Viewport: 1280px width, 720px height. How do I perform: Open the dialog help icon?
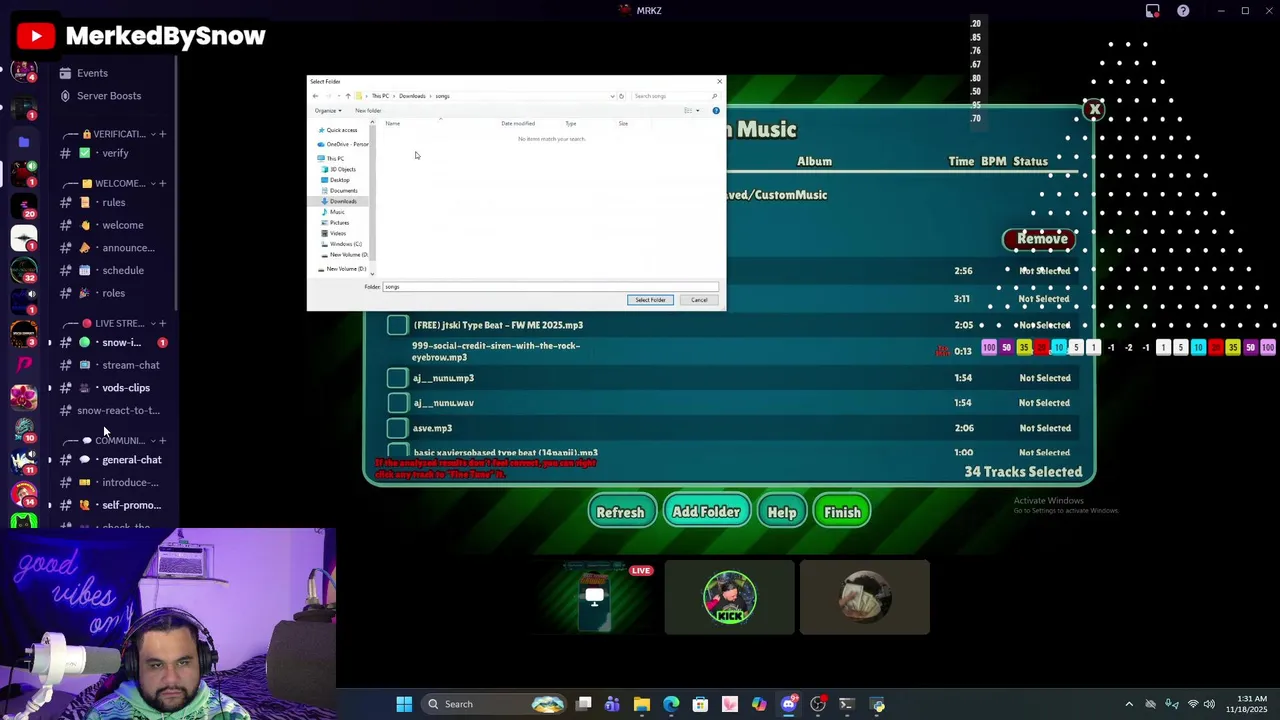(x=716, y=110)
